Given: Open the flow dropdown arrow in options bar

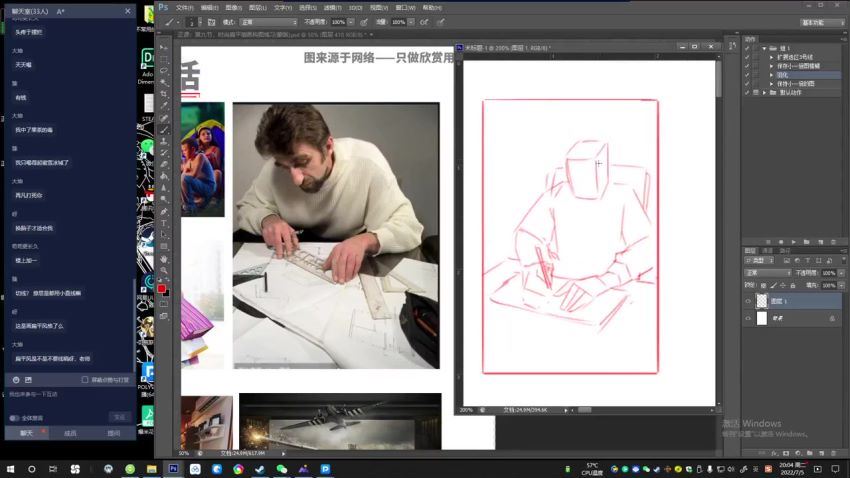Looking at the screenshot, I should pos(411,22).
